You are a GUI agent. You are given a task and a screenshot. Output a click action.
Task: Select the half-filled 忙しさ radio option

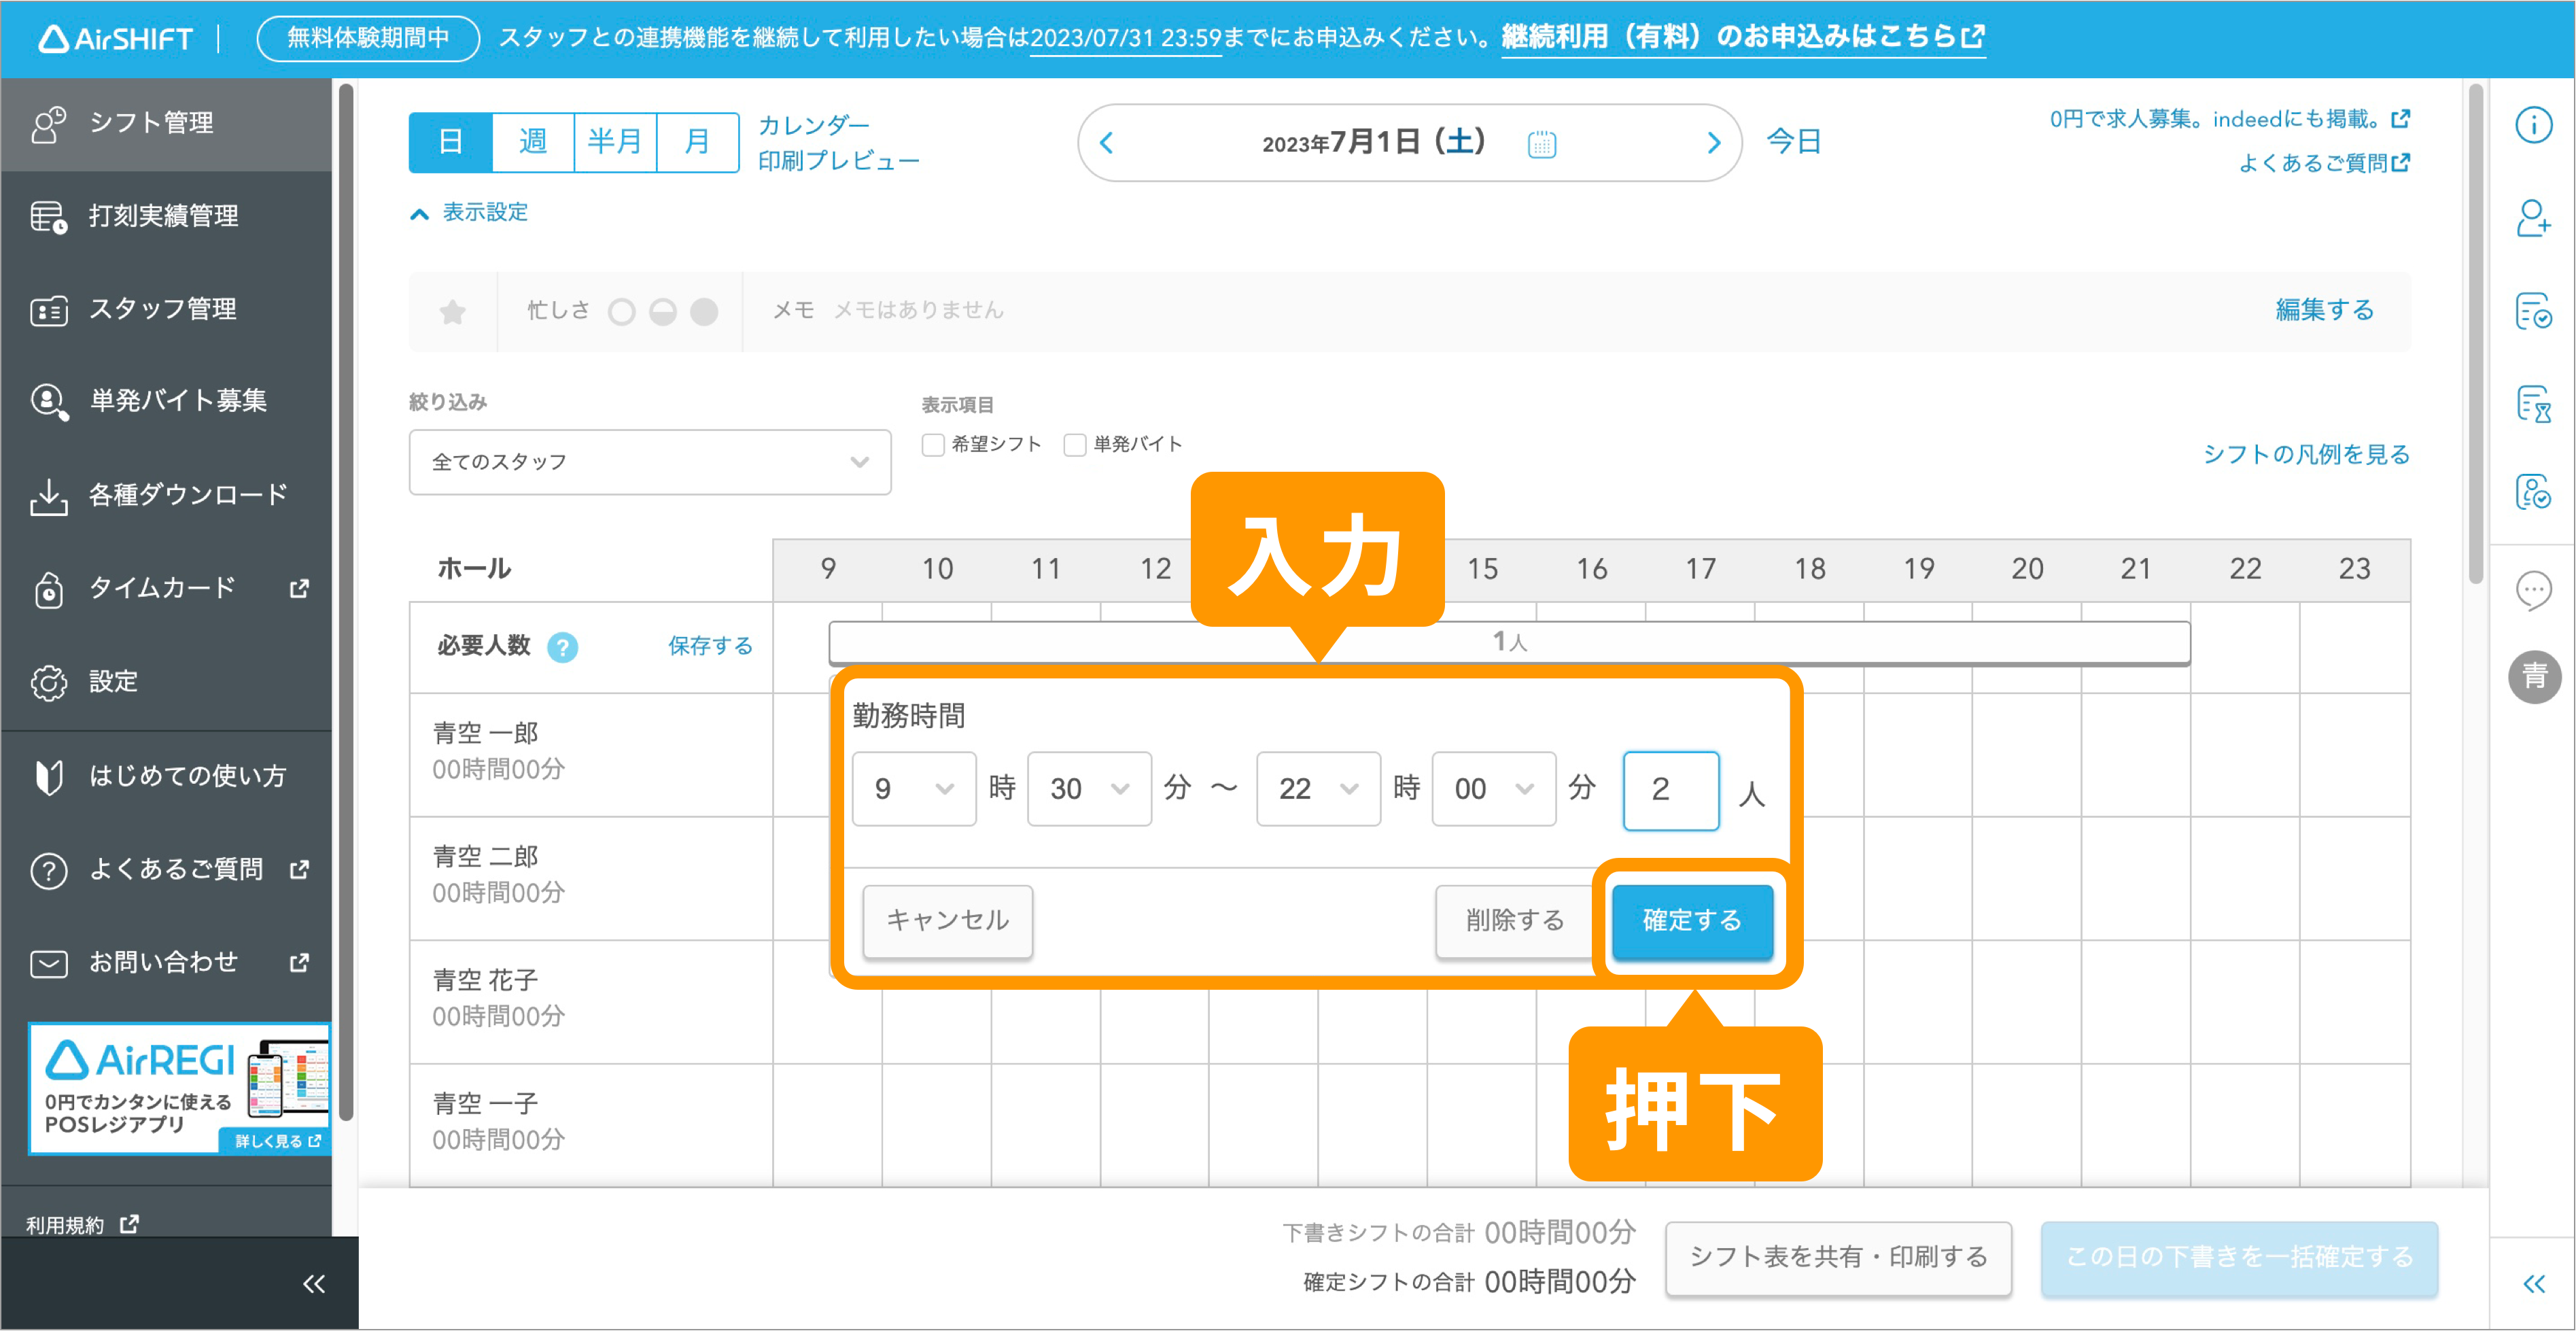[x=662, y=312]
